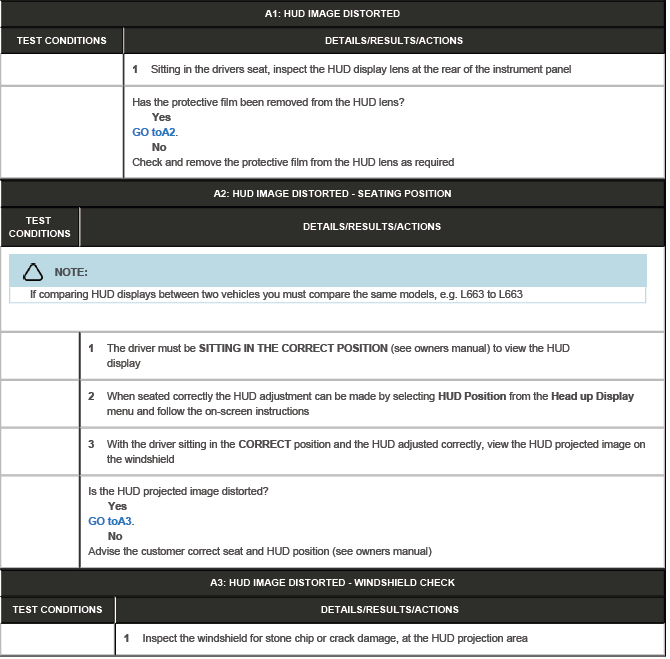Click the "NOTE:" label in the blue banner
This screenshot has height=659, width=670.
click(x=71, y=272)
